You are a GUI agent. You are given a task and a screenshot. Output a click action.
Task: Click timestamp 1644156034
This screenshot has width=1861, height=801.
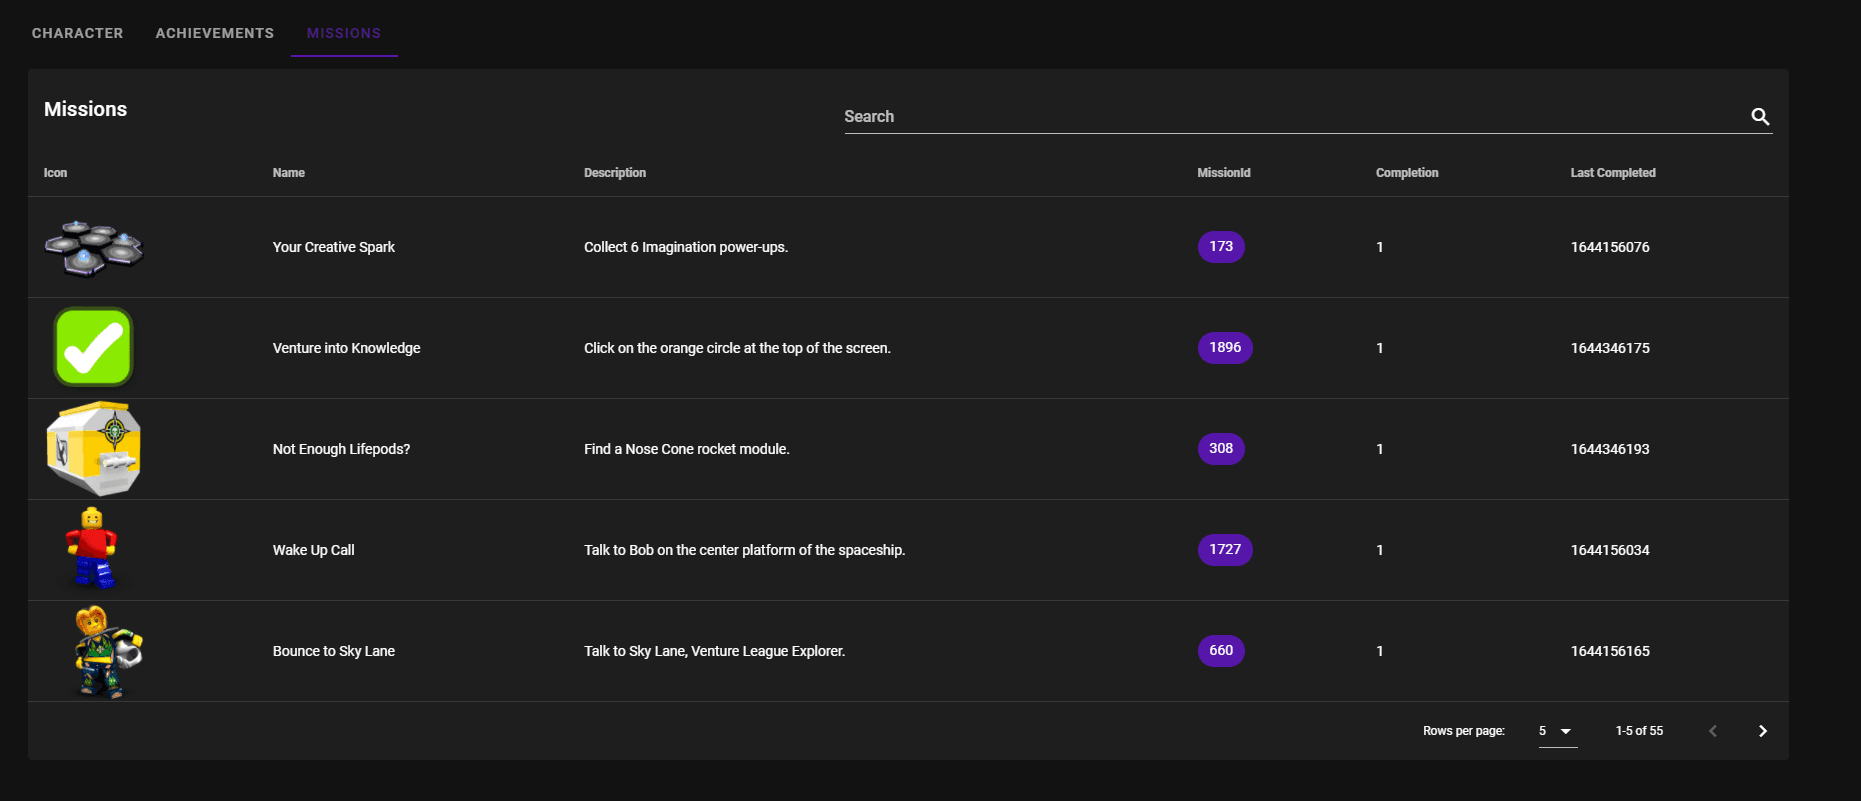(1610, 550)
